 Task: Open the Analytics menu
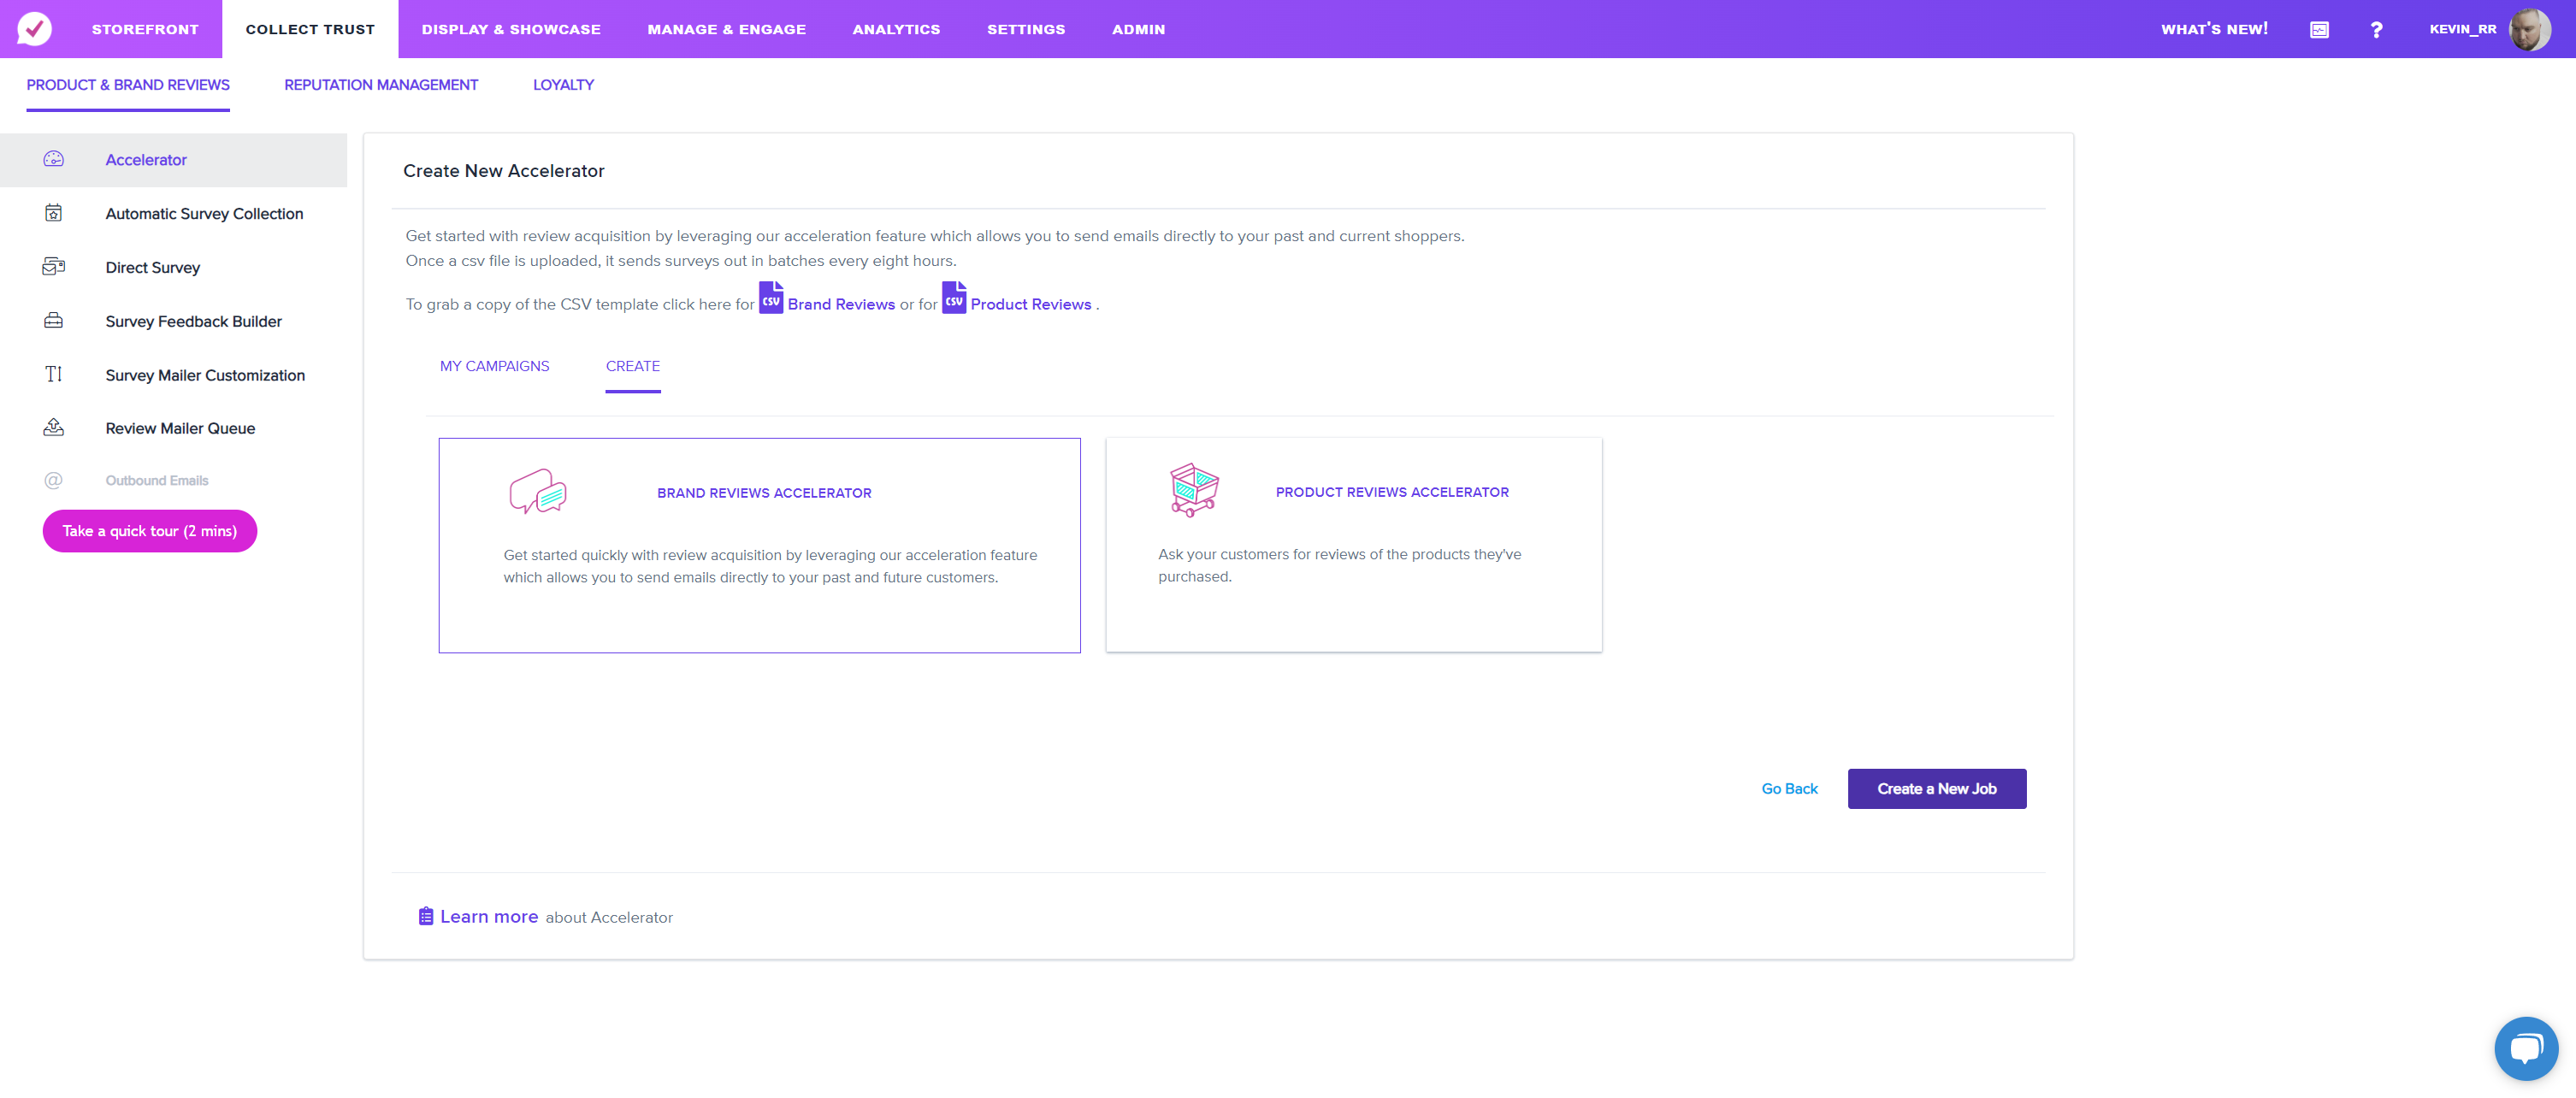coord(896,30)
